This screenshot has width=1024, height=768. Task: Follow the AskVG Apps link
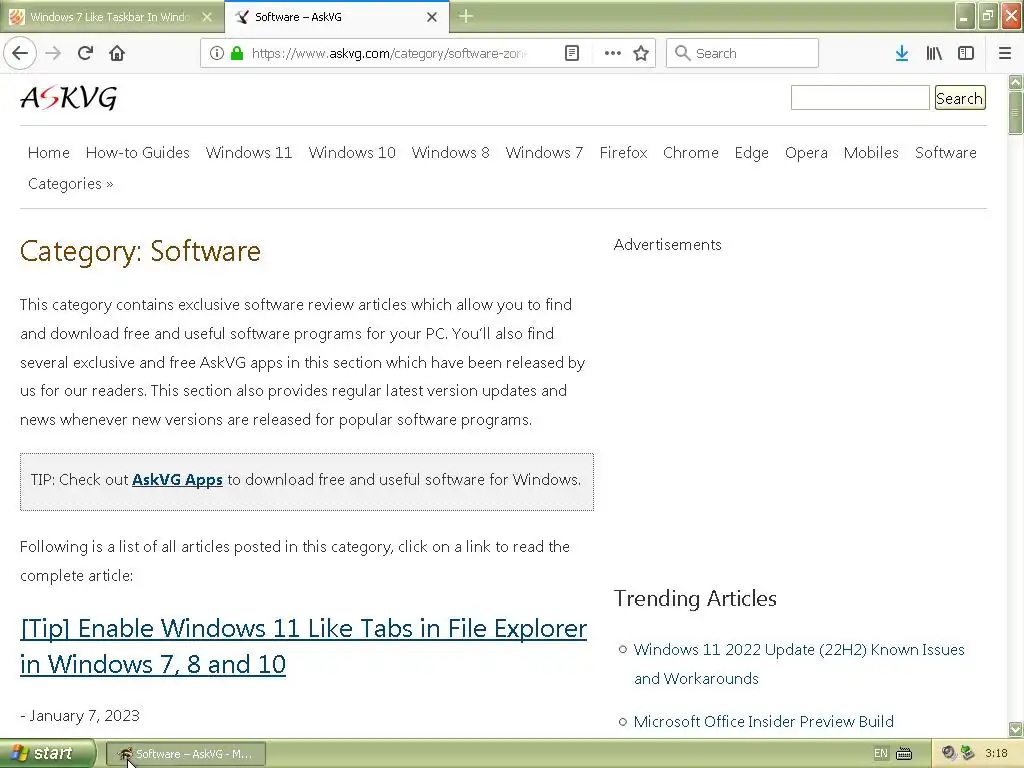pos(177,479)
